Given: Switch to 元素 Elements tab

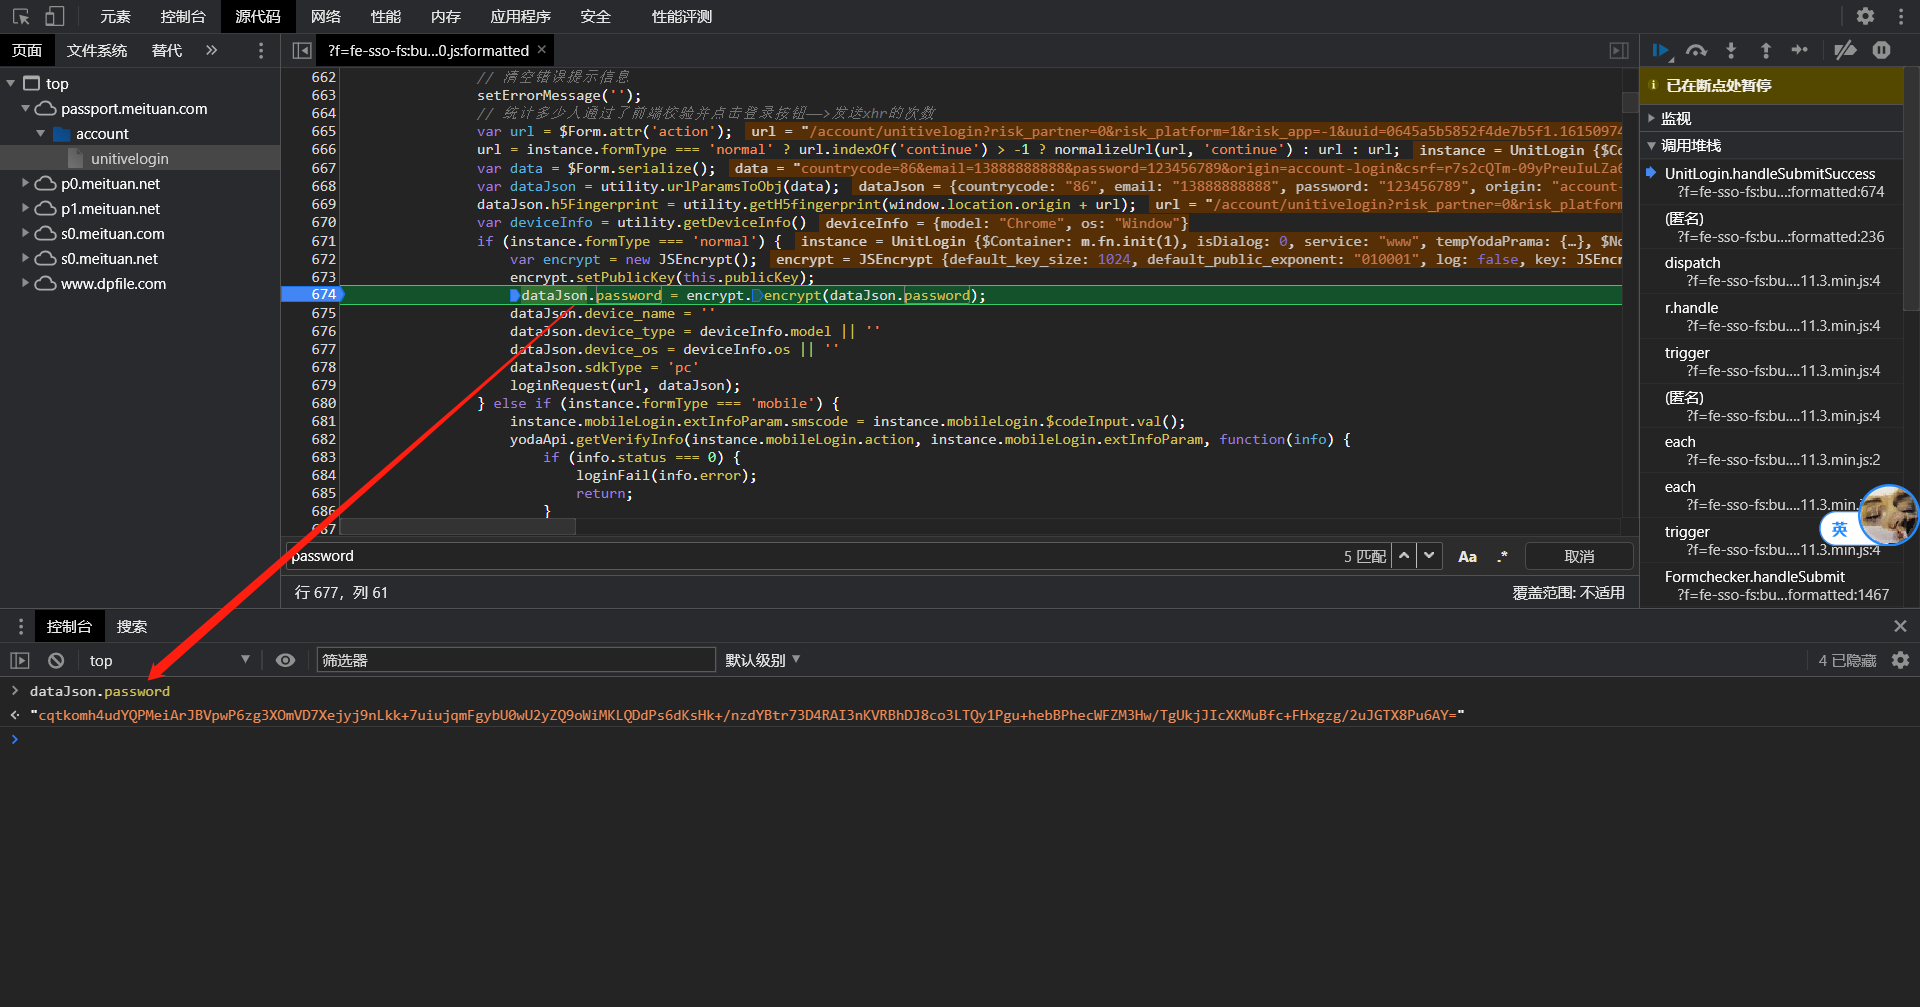Looking at the screenshot, I should coord(115,16).
